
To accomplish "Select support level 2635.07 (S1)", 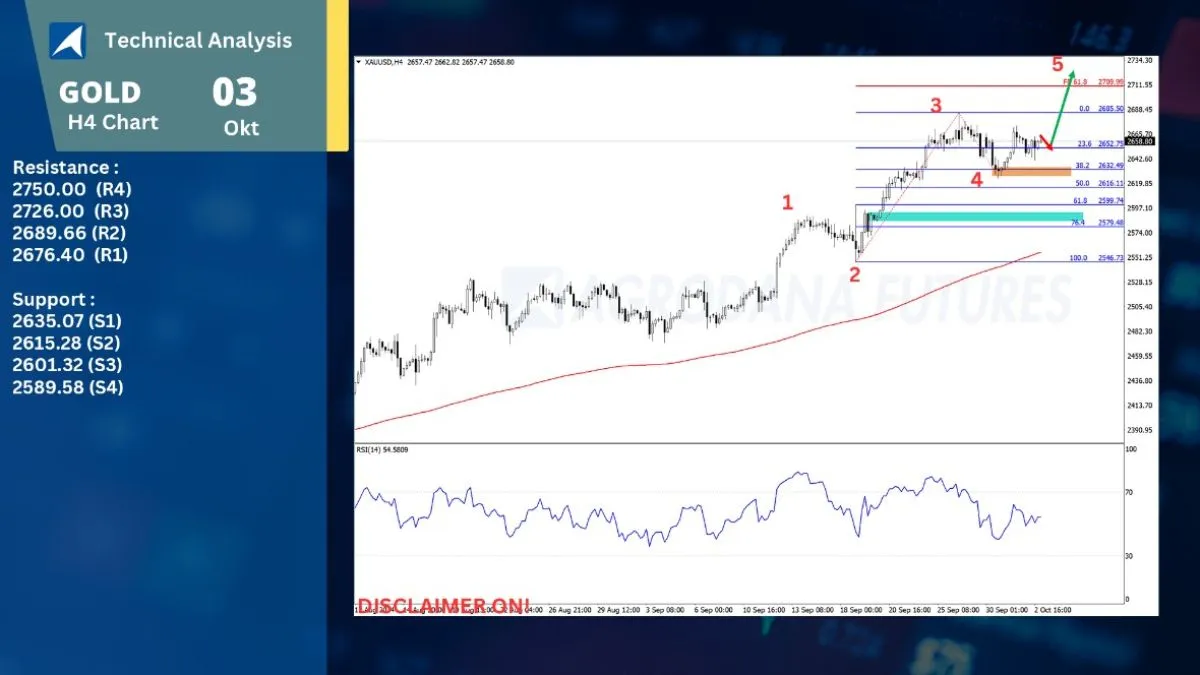I will [67, 321].
